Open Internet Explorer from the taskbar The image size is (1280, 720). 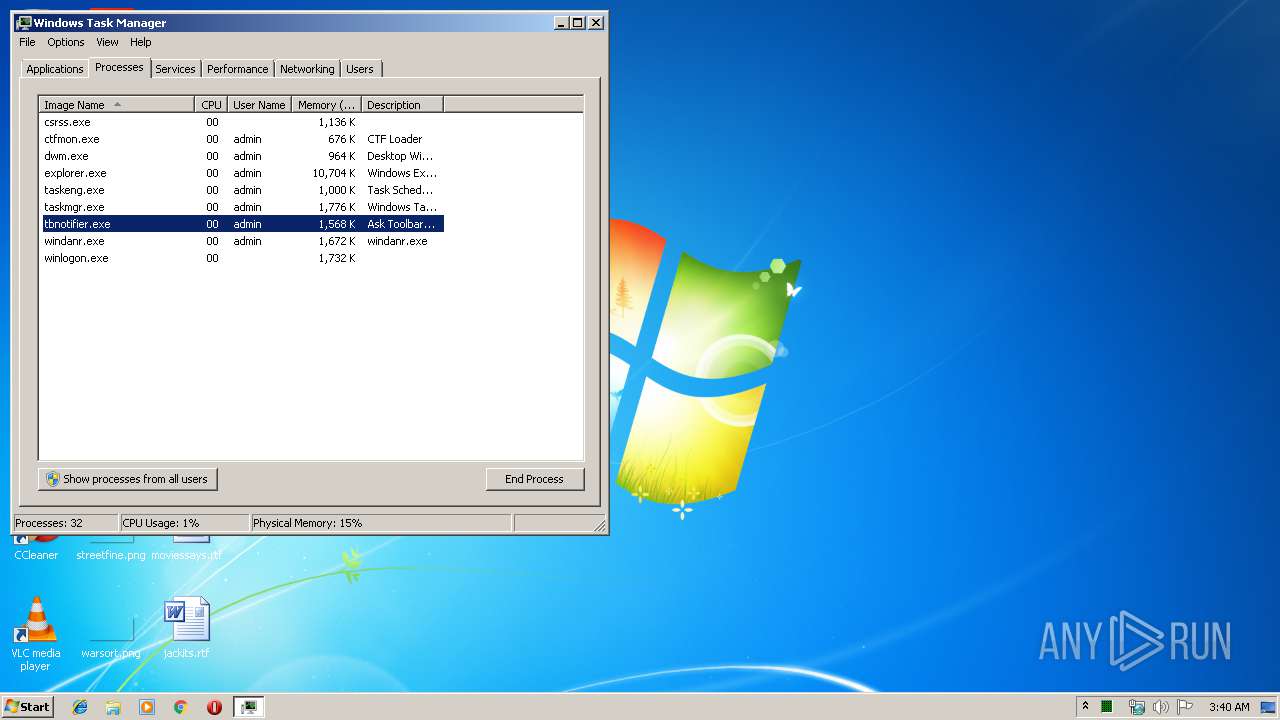coord(80,707)
